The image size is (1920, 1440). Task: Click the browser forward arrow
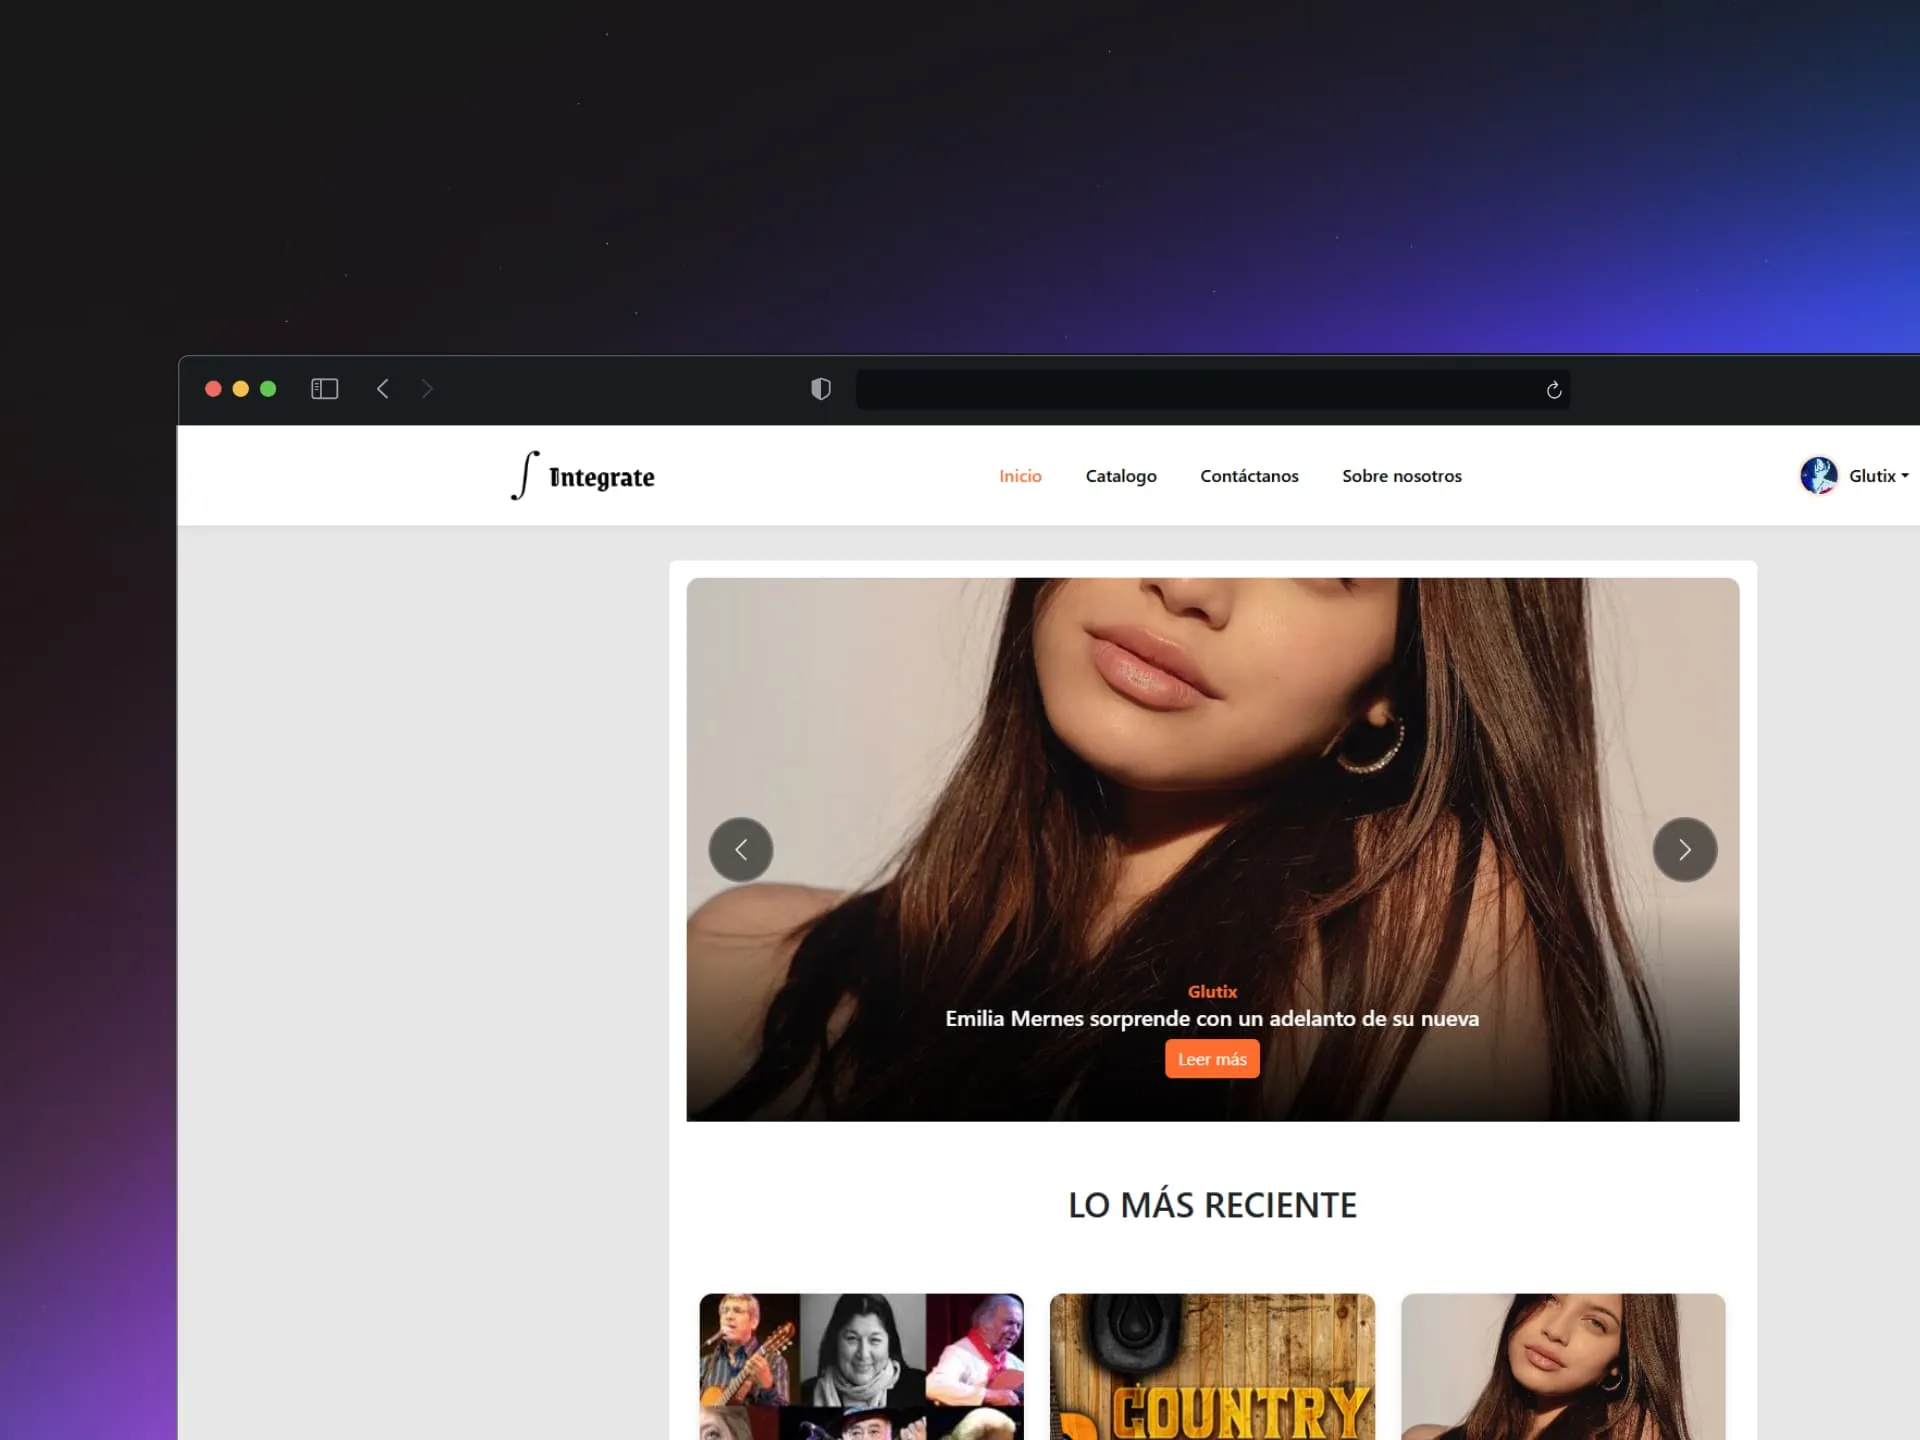(427, 389)
